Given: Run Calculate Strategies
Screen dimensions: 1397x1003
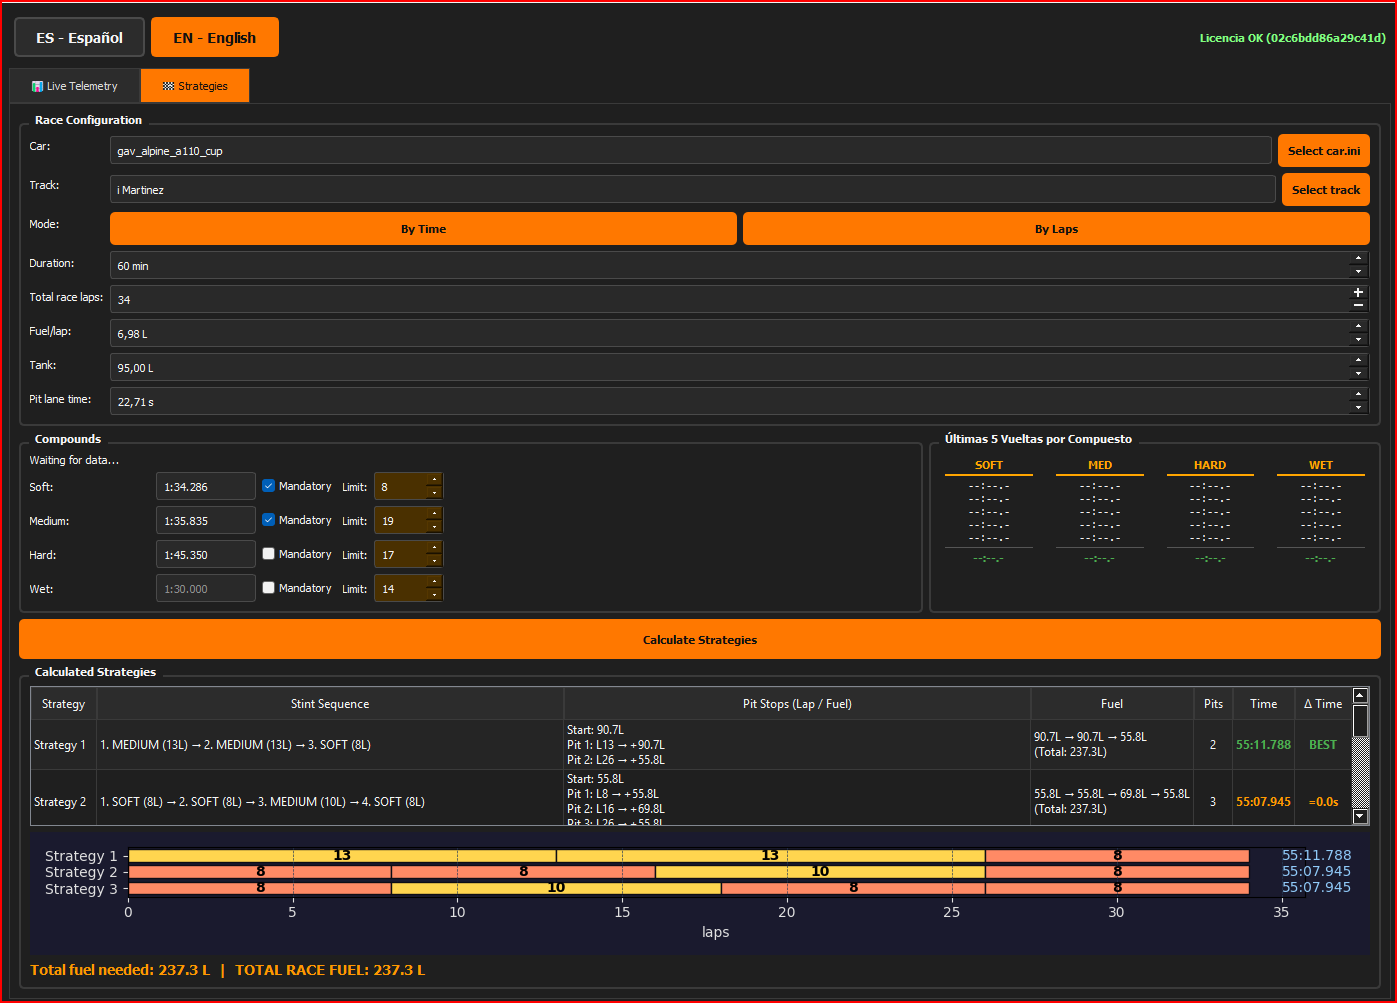Looking at the screenshot, I should pos(700,640).
